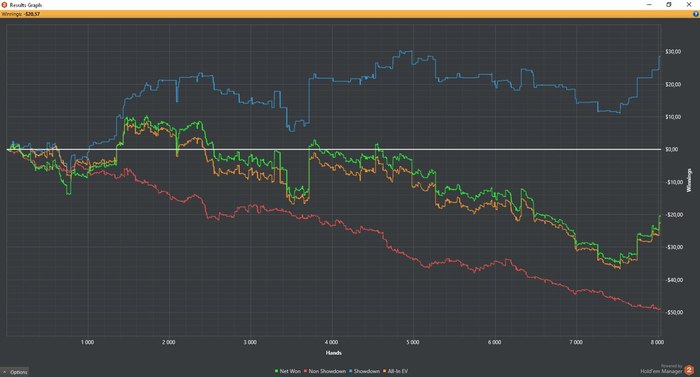700x377 pixels.
Task: Click the $0,00 axis label
Action: [672, 150]
